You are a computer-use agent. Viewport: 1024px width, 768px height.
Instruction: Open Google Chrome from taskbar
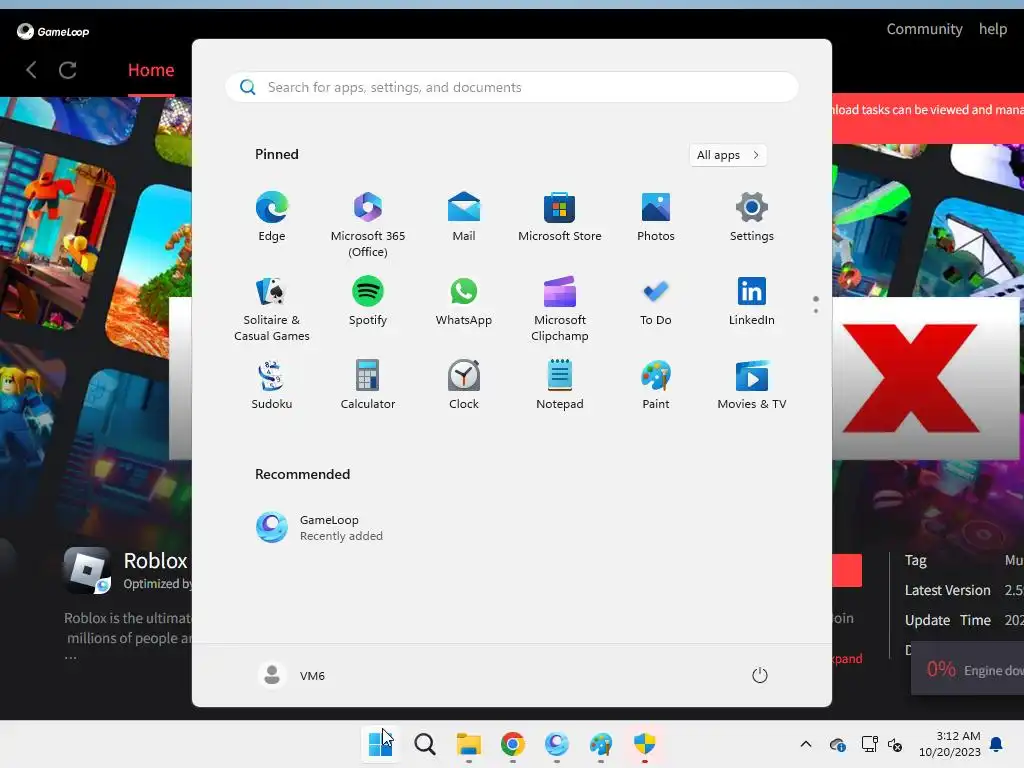point(513,744)
